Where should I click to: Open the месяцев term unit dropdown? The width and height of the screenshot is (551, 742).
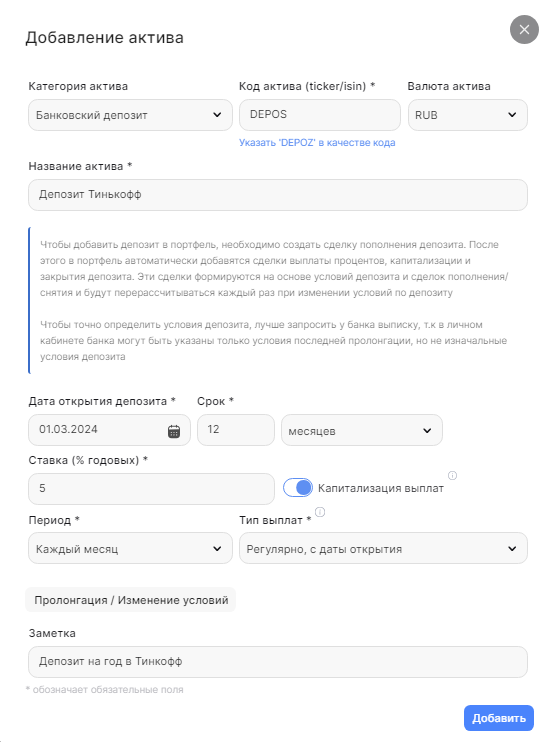[362, 430]
